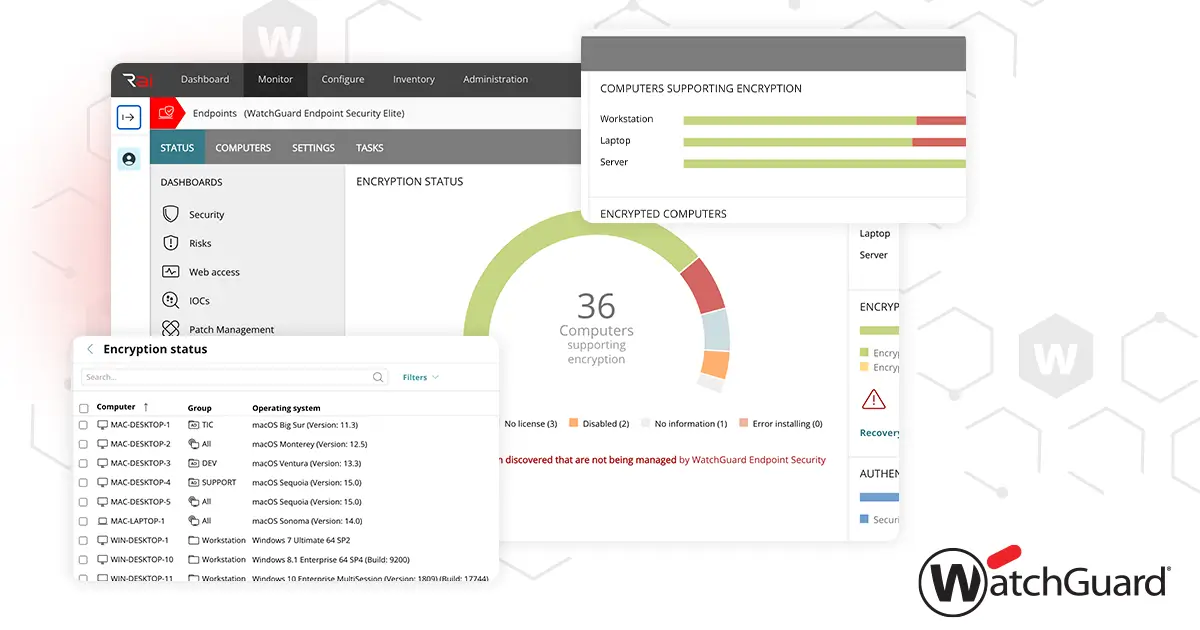Click the back arrow beside Encryption status
Image resolution: width=1200 pixels, height=630 pixels.
click(90, 349)
